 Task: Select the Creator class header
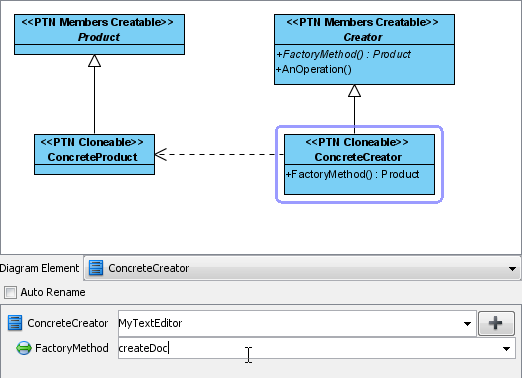point(364,29)
